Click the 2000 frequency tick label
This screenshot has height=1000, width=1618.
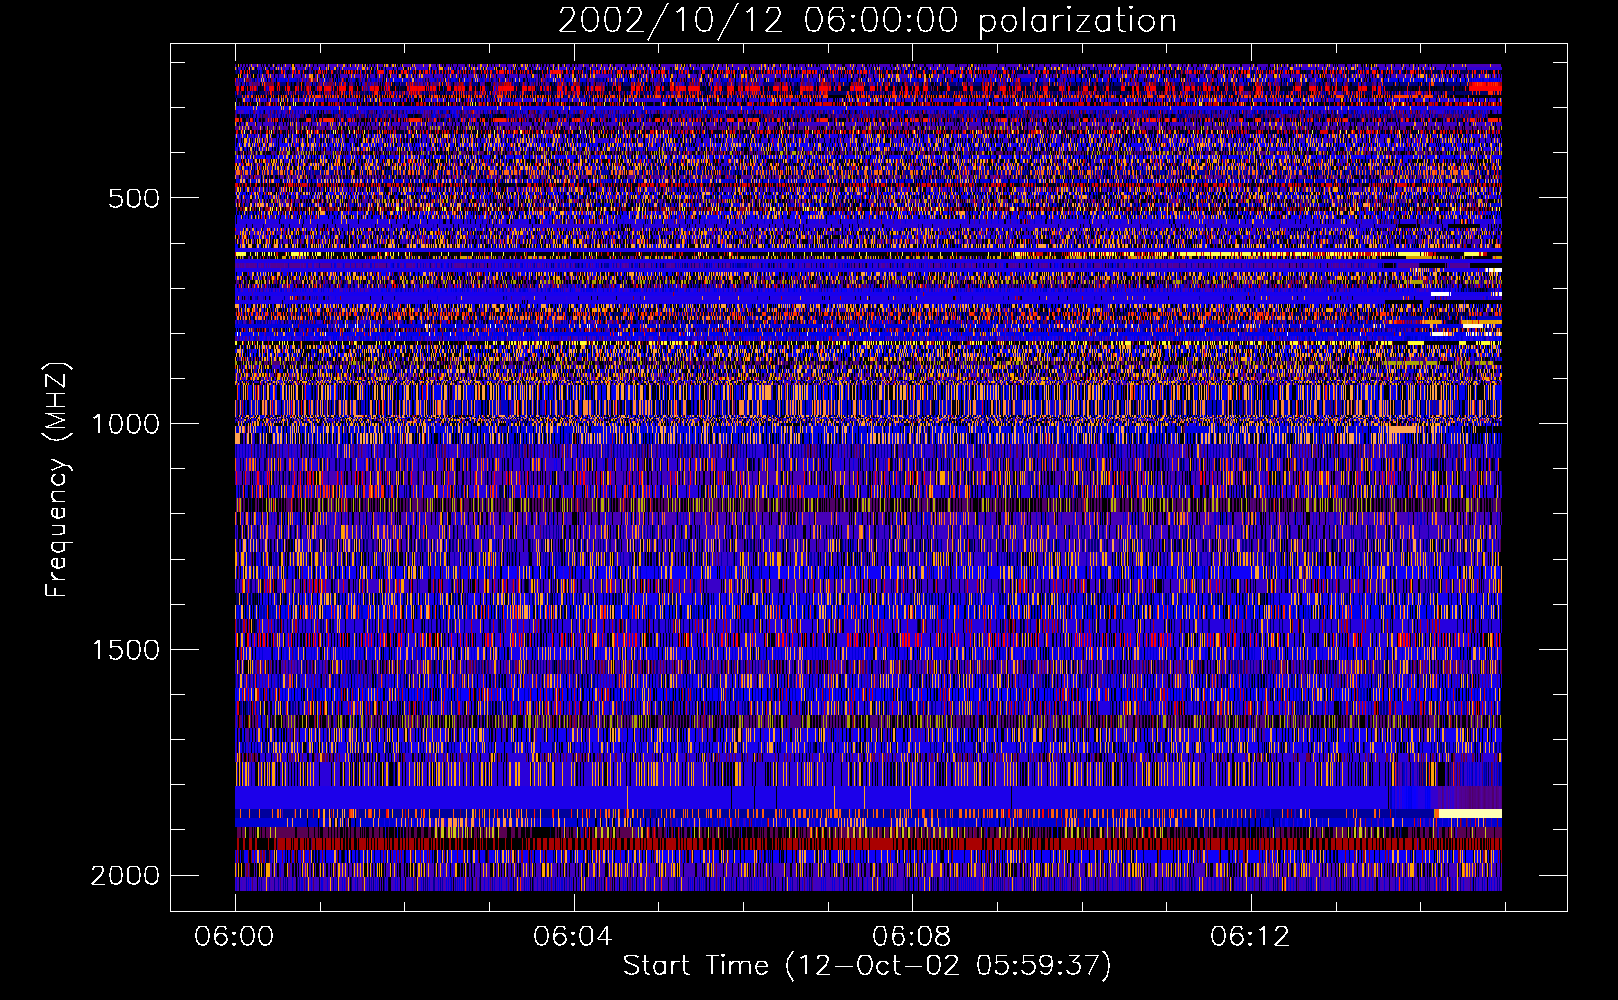[125, 876]
